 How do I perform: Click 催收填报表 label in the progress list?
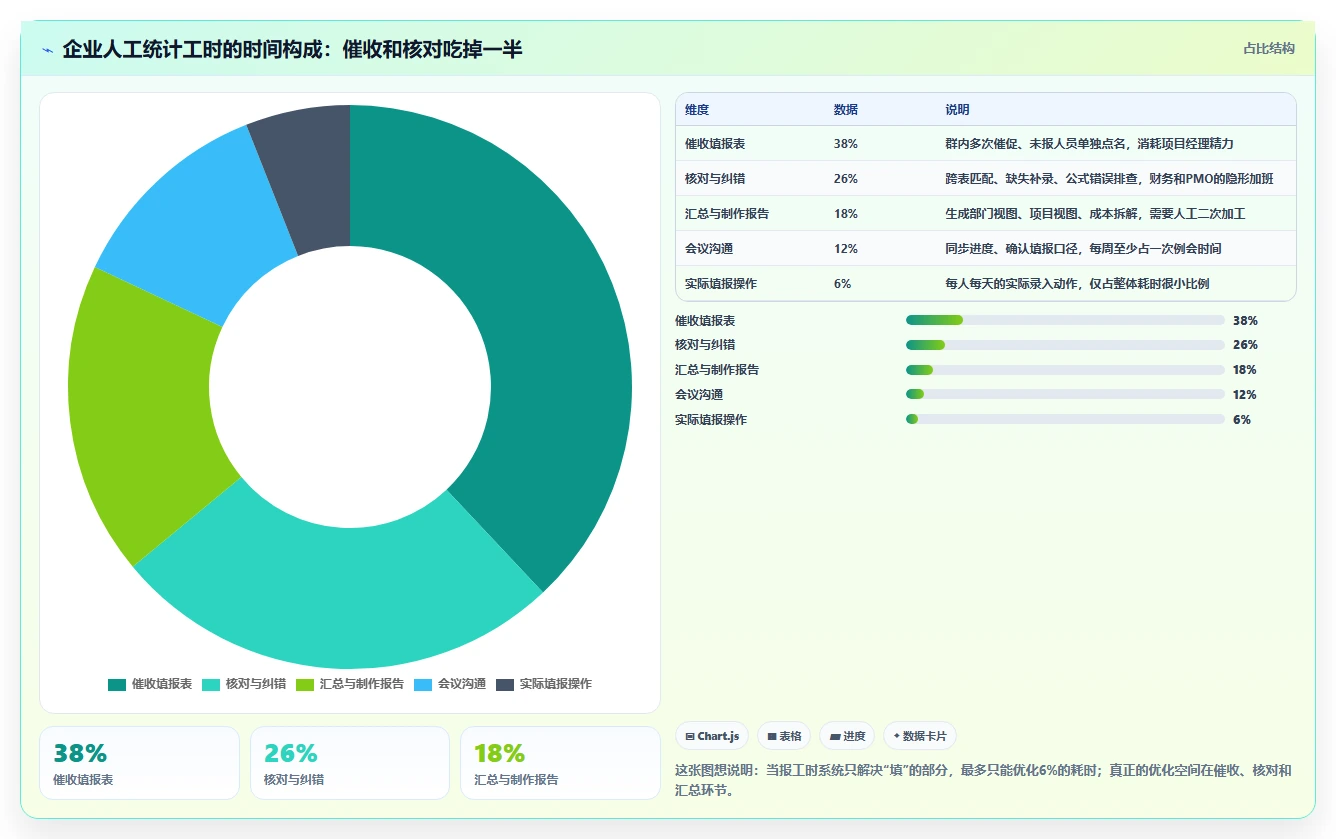point(705,321)
